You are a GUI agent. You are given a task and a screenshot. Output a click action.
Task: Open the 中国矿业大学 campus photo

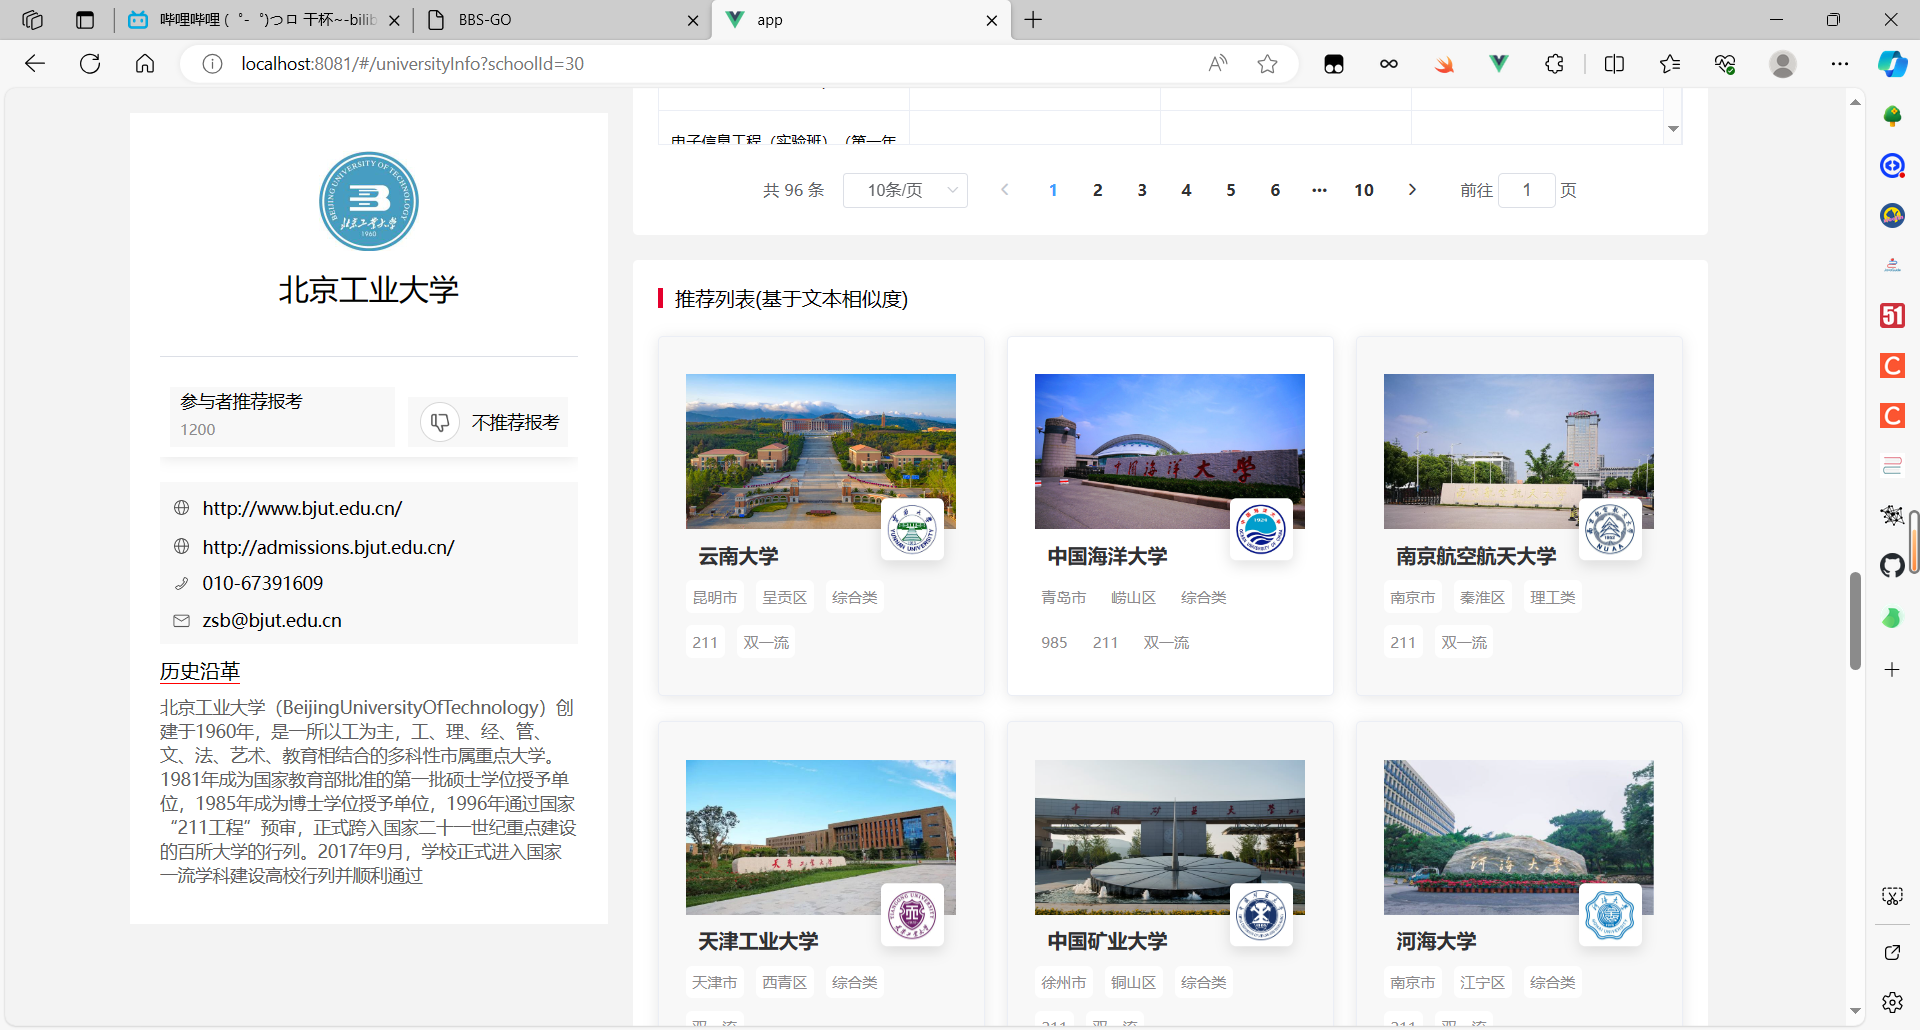[x=1170, y=837]
